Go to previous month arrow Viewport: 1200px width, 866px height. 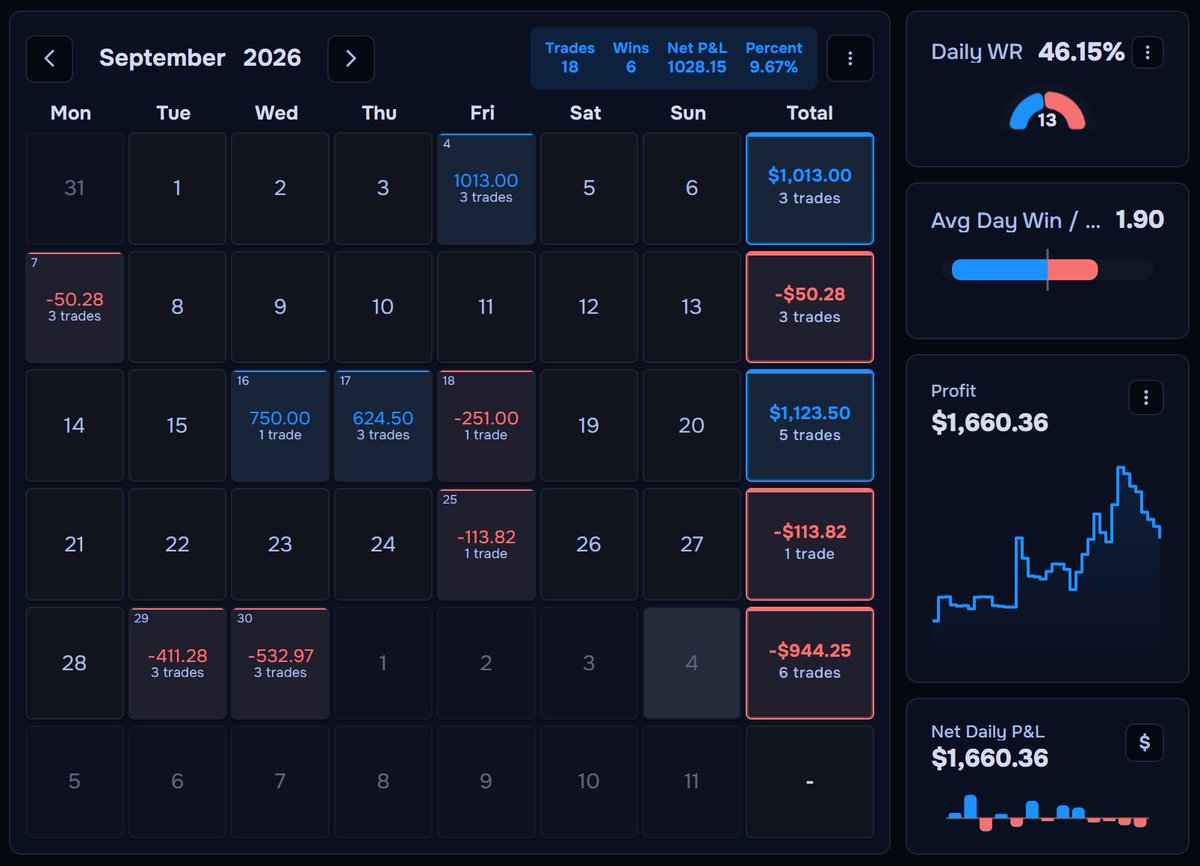[50, 59]
